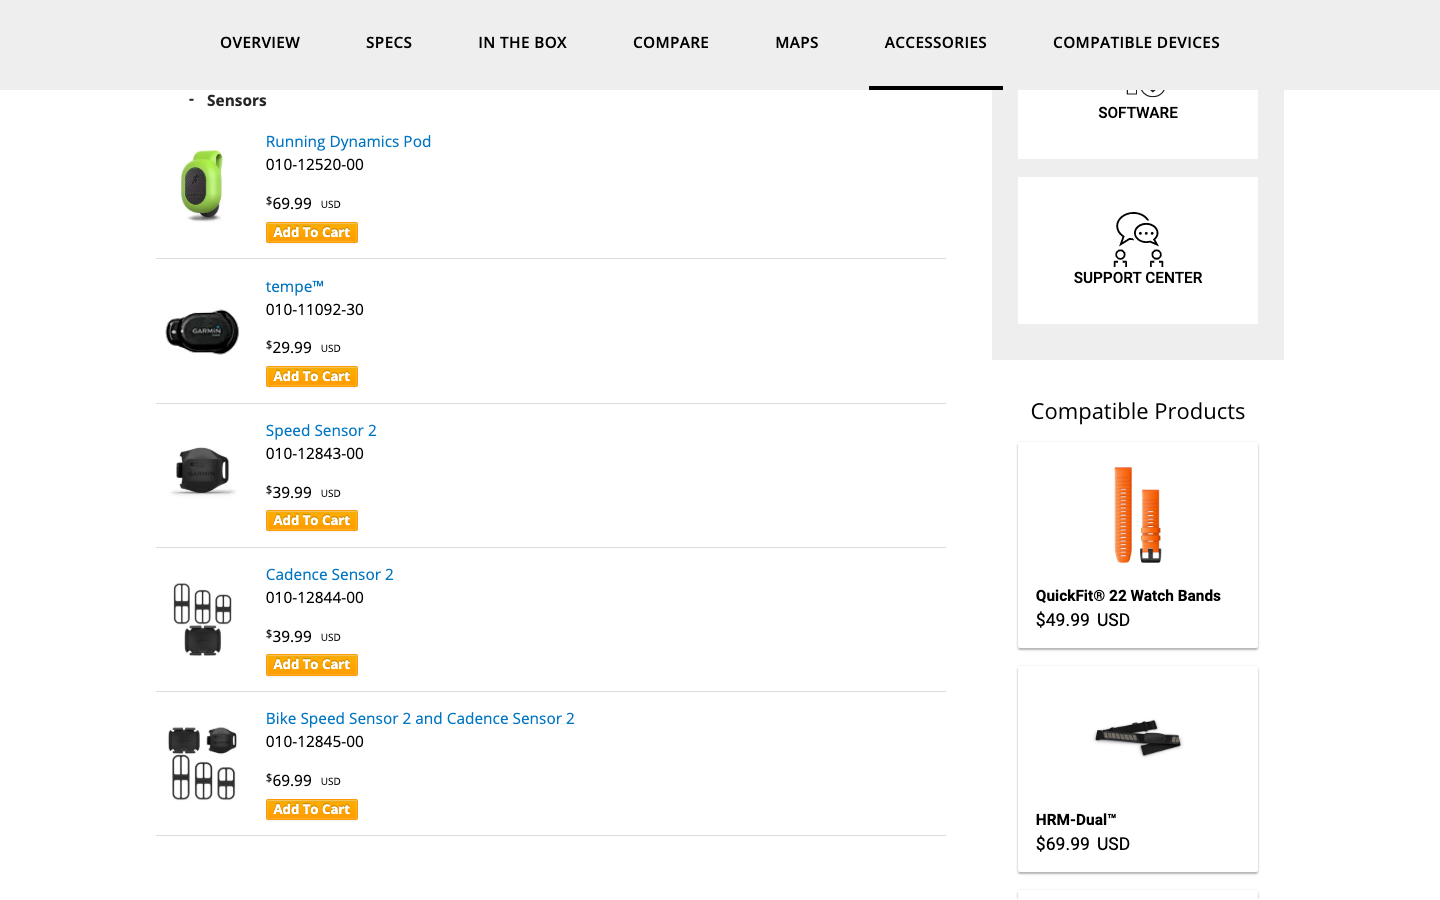Click the orange QuickFit watch band image
Screen dimensions: 1440x900
tap(1138, 514)
